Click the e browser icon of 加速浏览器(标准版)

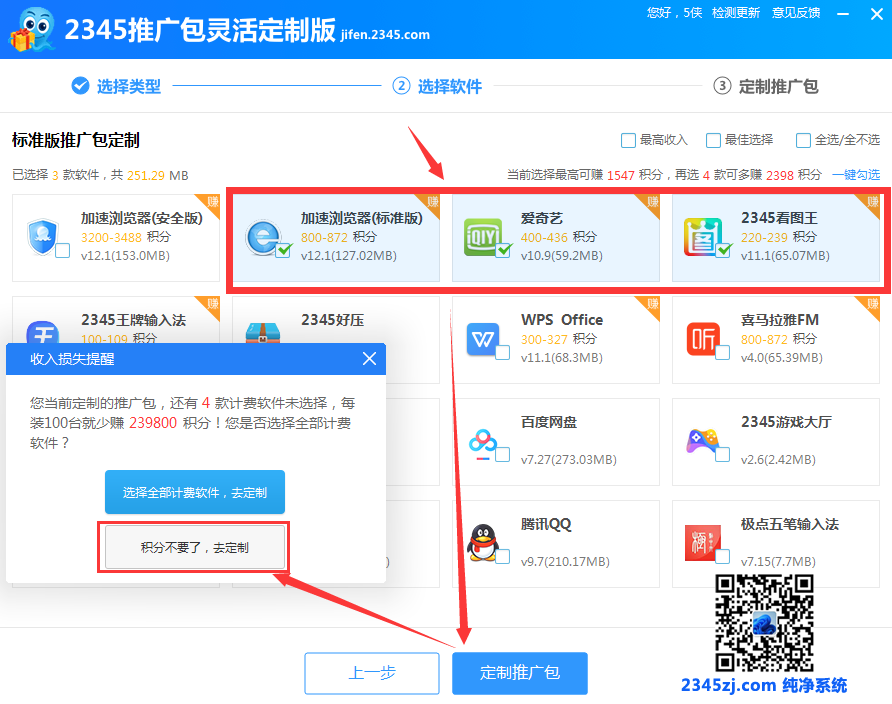[x=262, y=237]
